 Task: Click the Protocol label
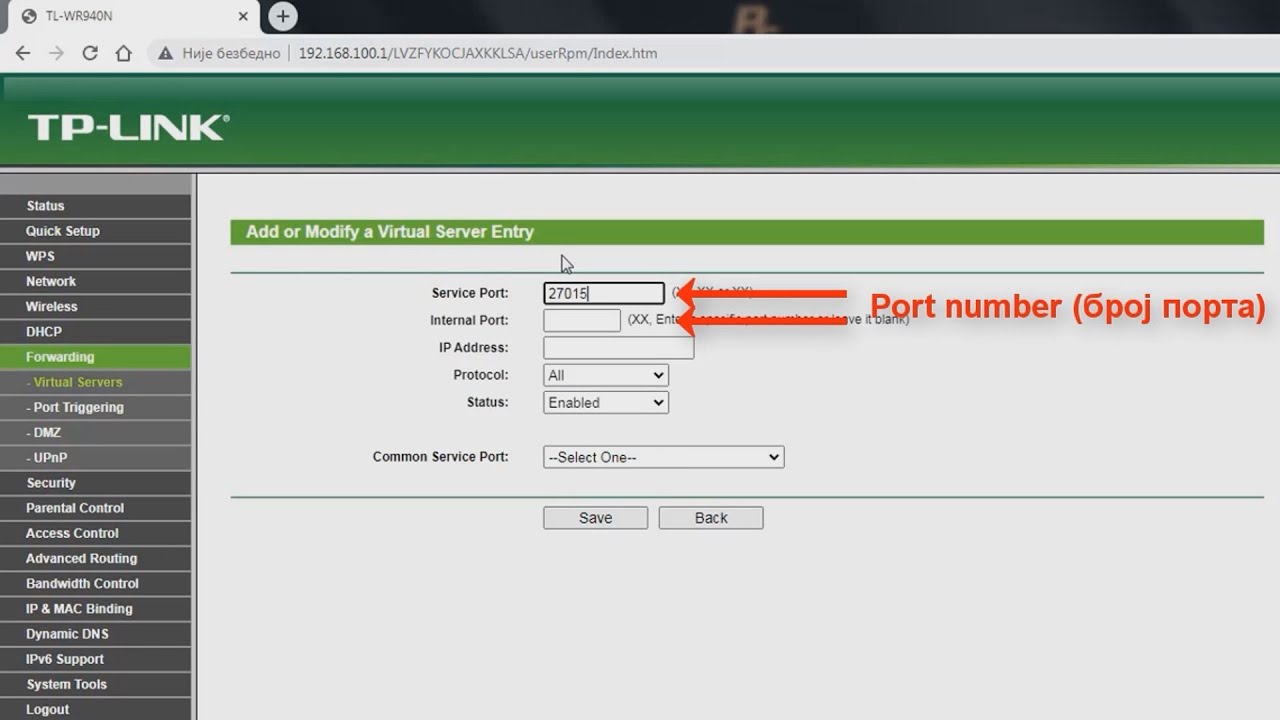(x=481, y=375)
